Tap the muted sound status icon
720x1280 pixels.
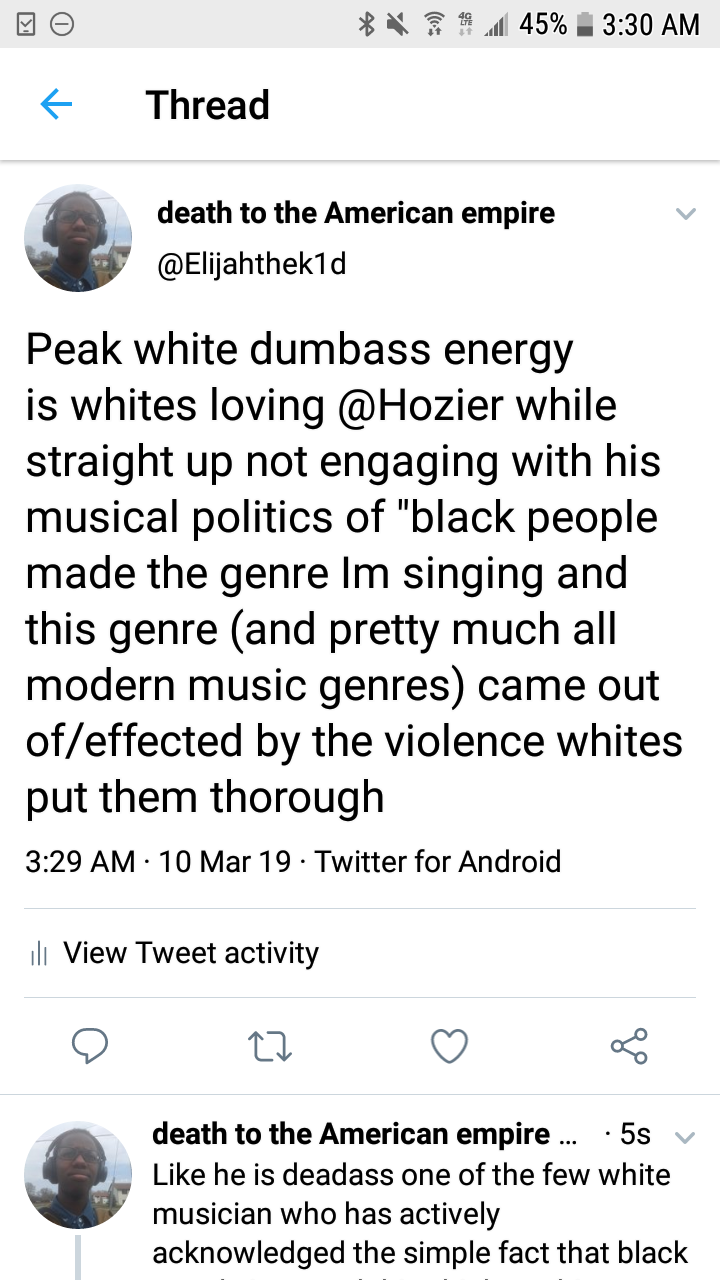[398, 24]
